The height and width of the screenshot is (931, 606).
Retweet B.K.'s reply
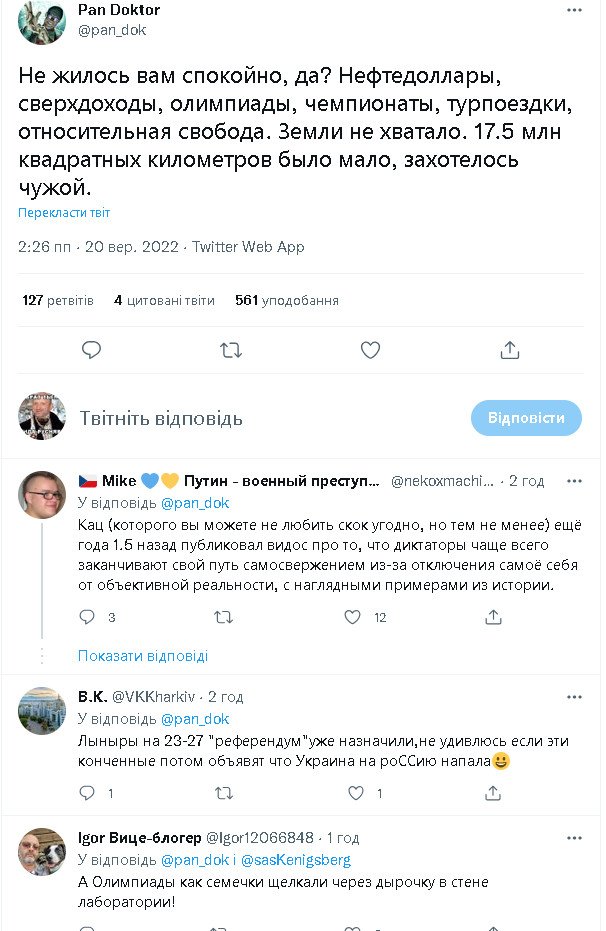point(223,793)
